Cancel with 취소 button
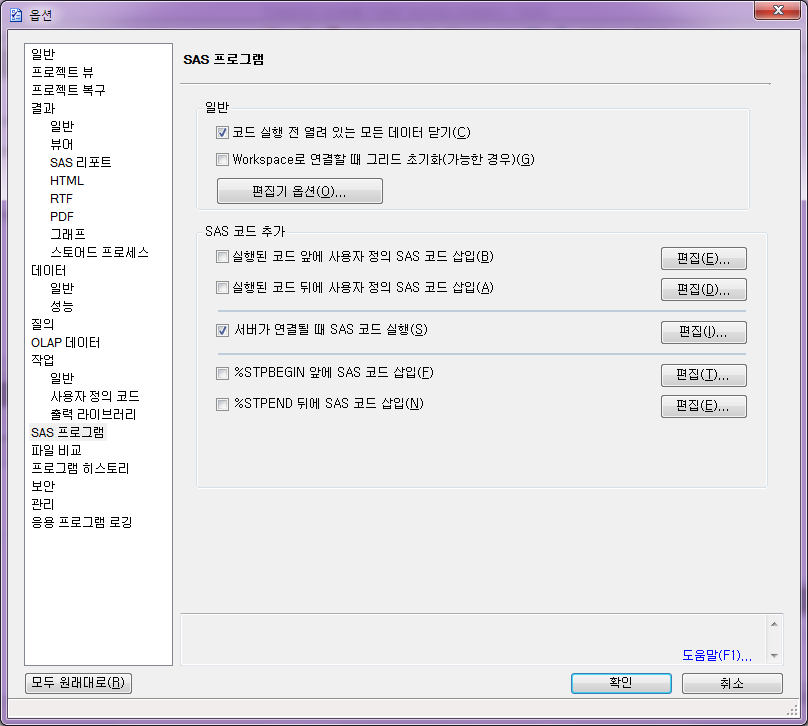This screenshot has width=808, height=726. click(x=732, y=683)
